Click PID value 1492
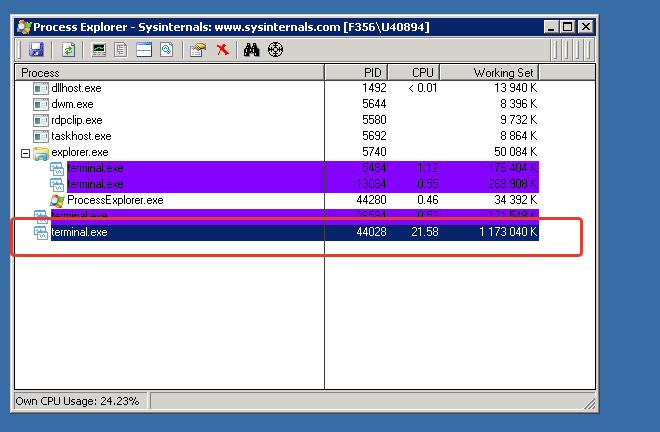 coord(374,88)
